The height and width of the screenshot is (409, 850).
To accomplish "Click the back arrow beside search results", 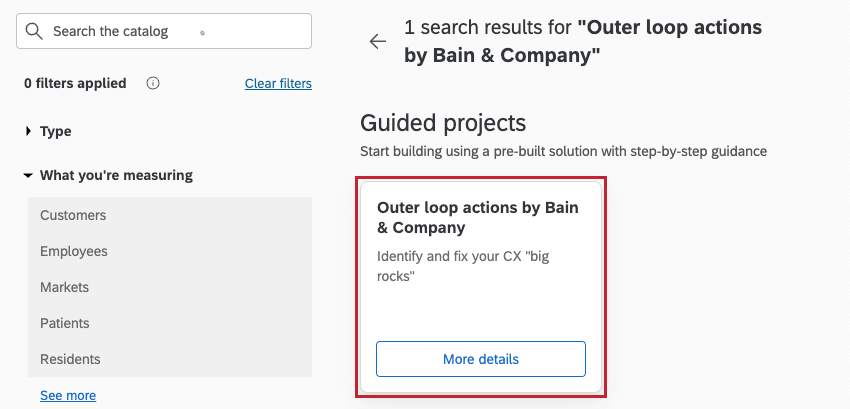I will point(378,41).
